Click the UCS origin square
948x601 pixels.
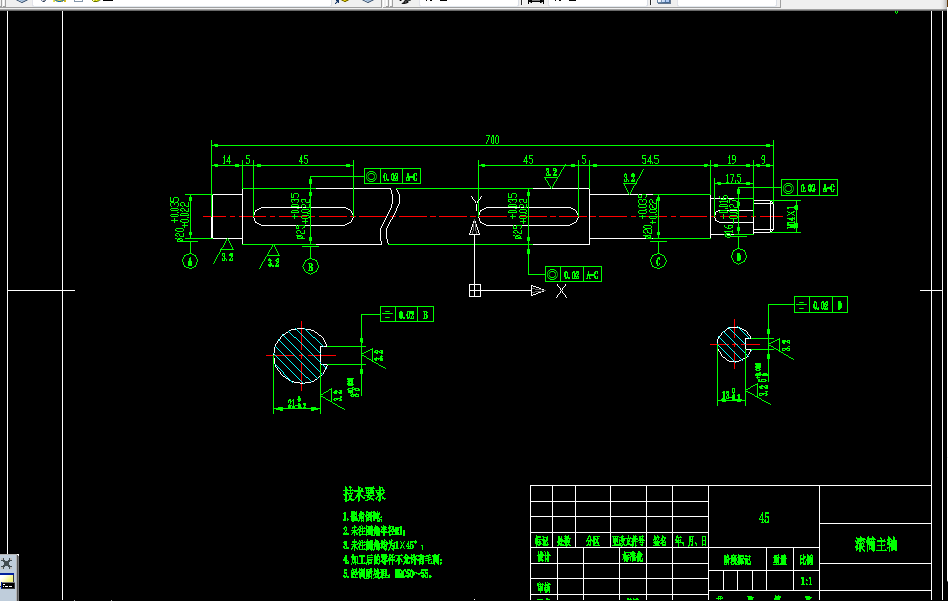[475, 291]
